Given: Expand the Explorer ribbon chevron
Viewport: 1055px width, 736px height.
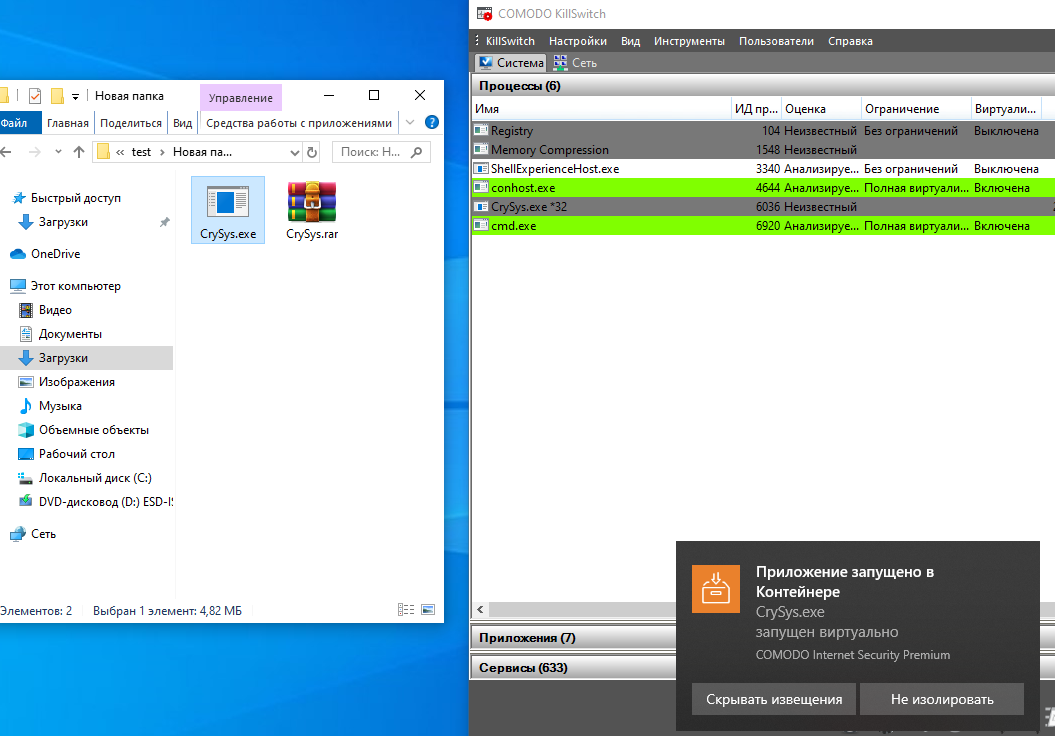Looking at the screenshot, I should (x=410, y=122).
